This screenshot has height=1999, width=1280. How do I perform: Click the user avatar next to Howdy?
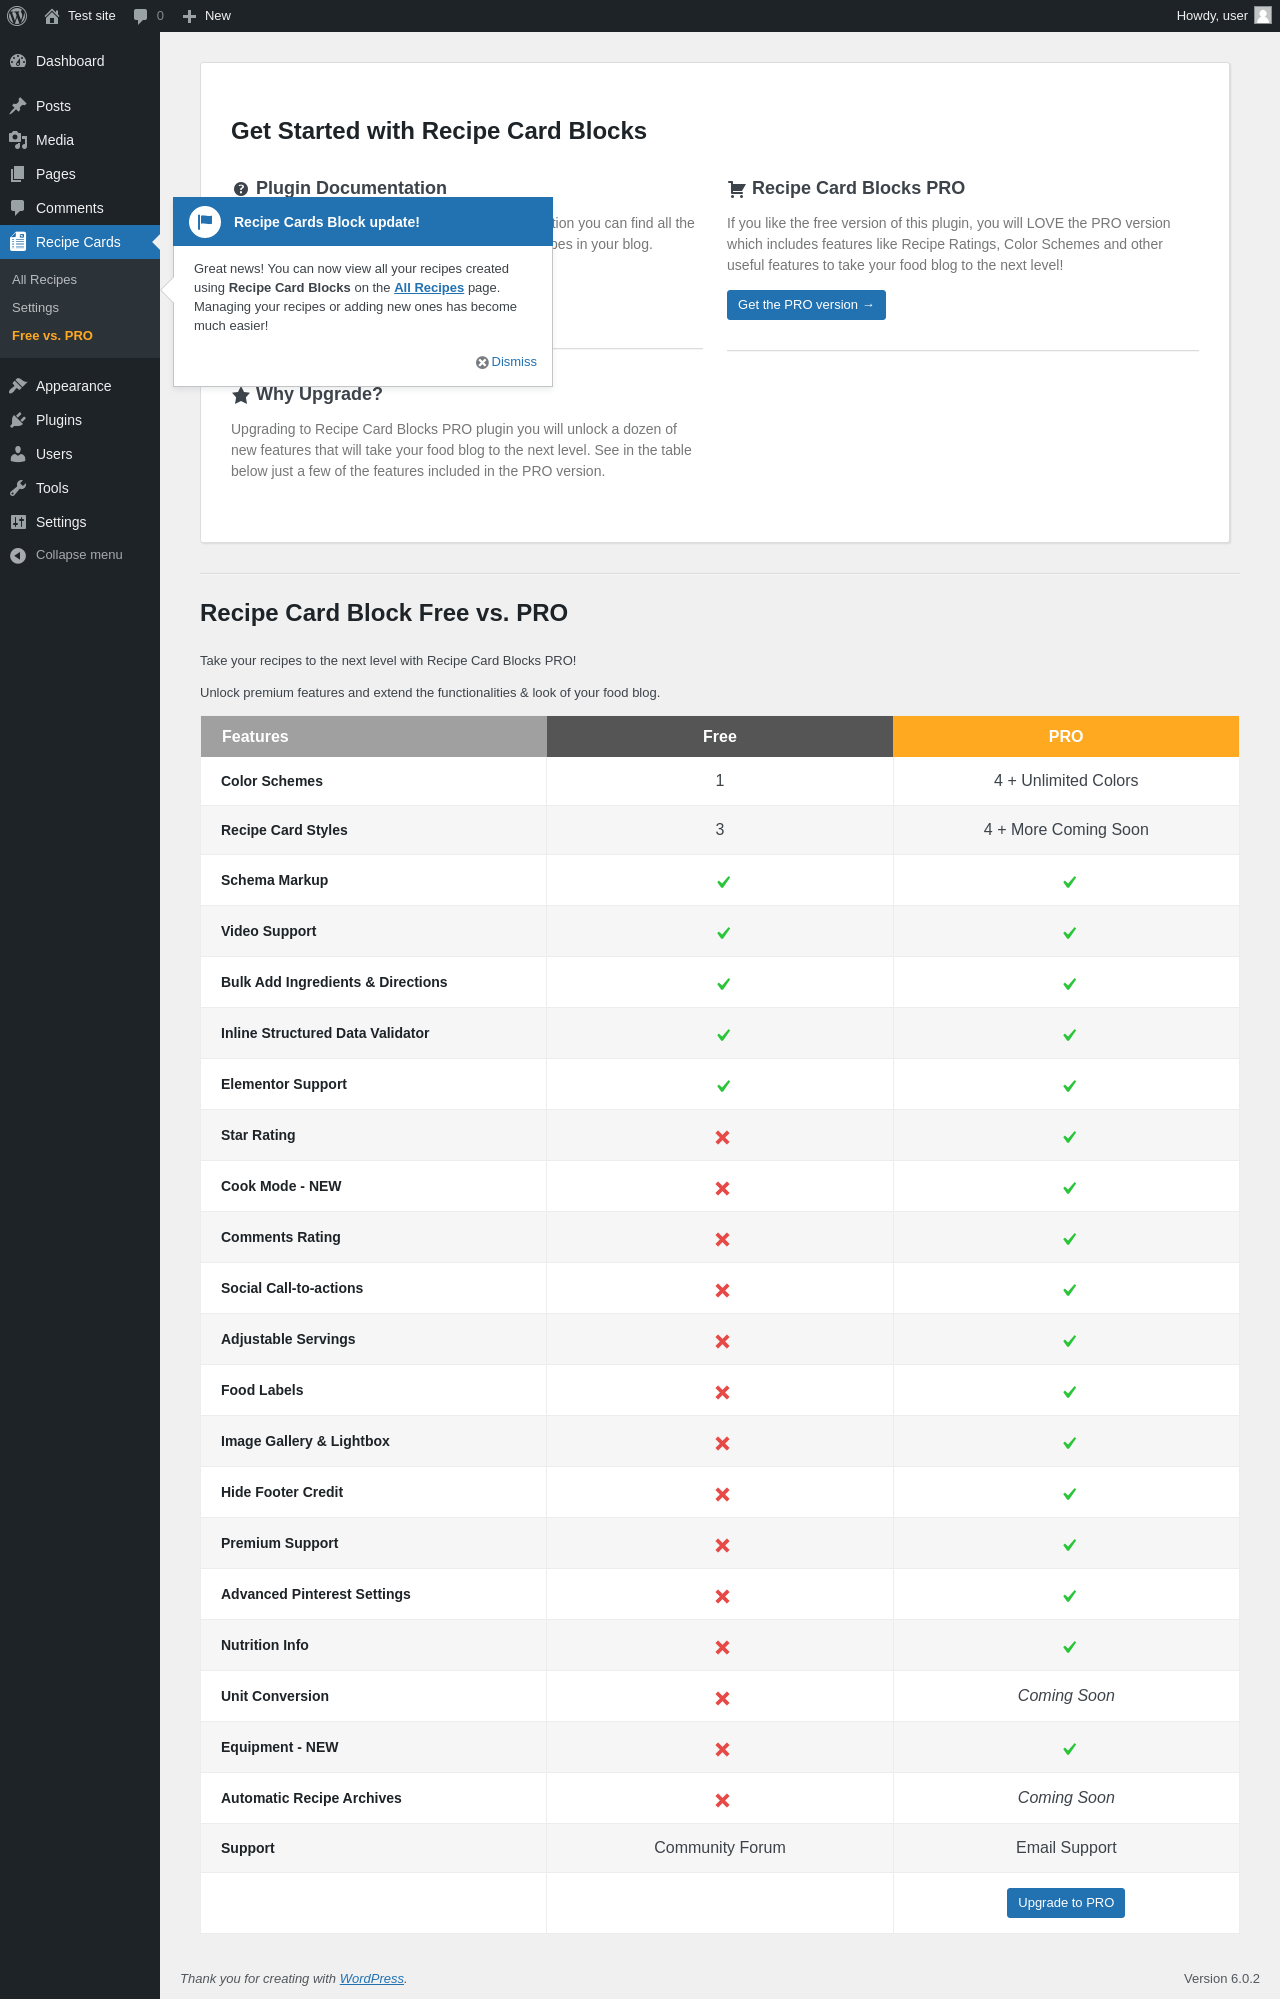pos(1263,15)
